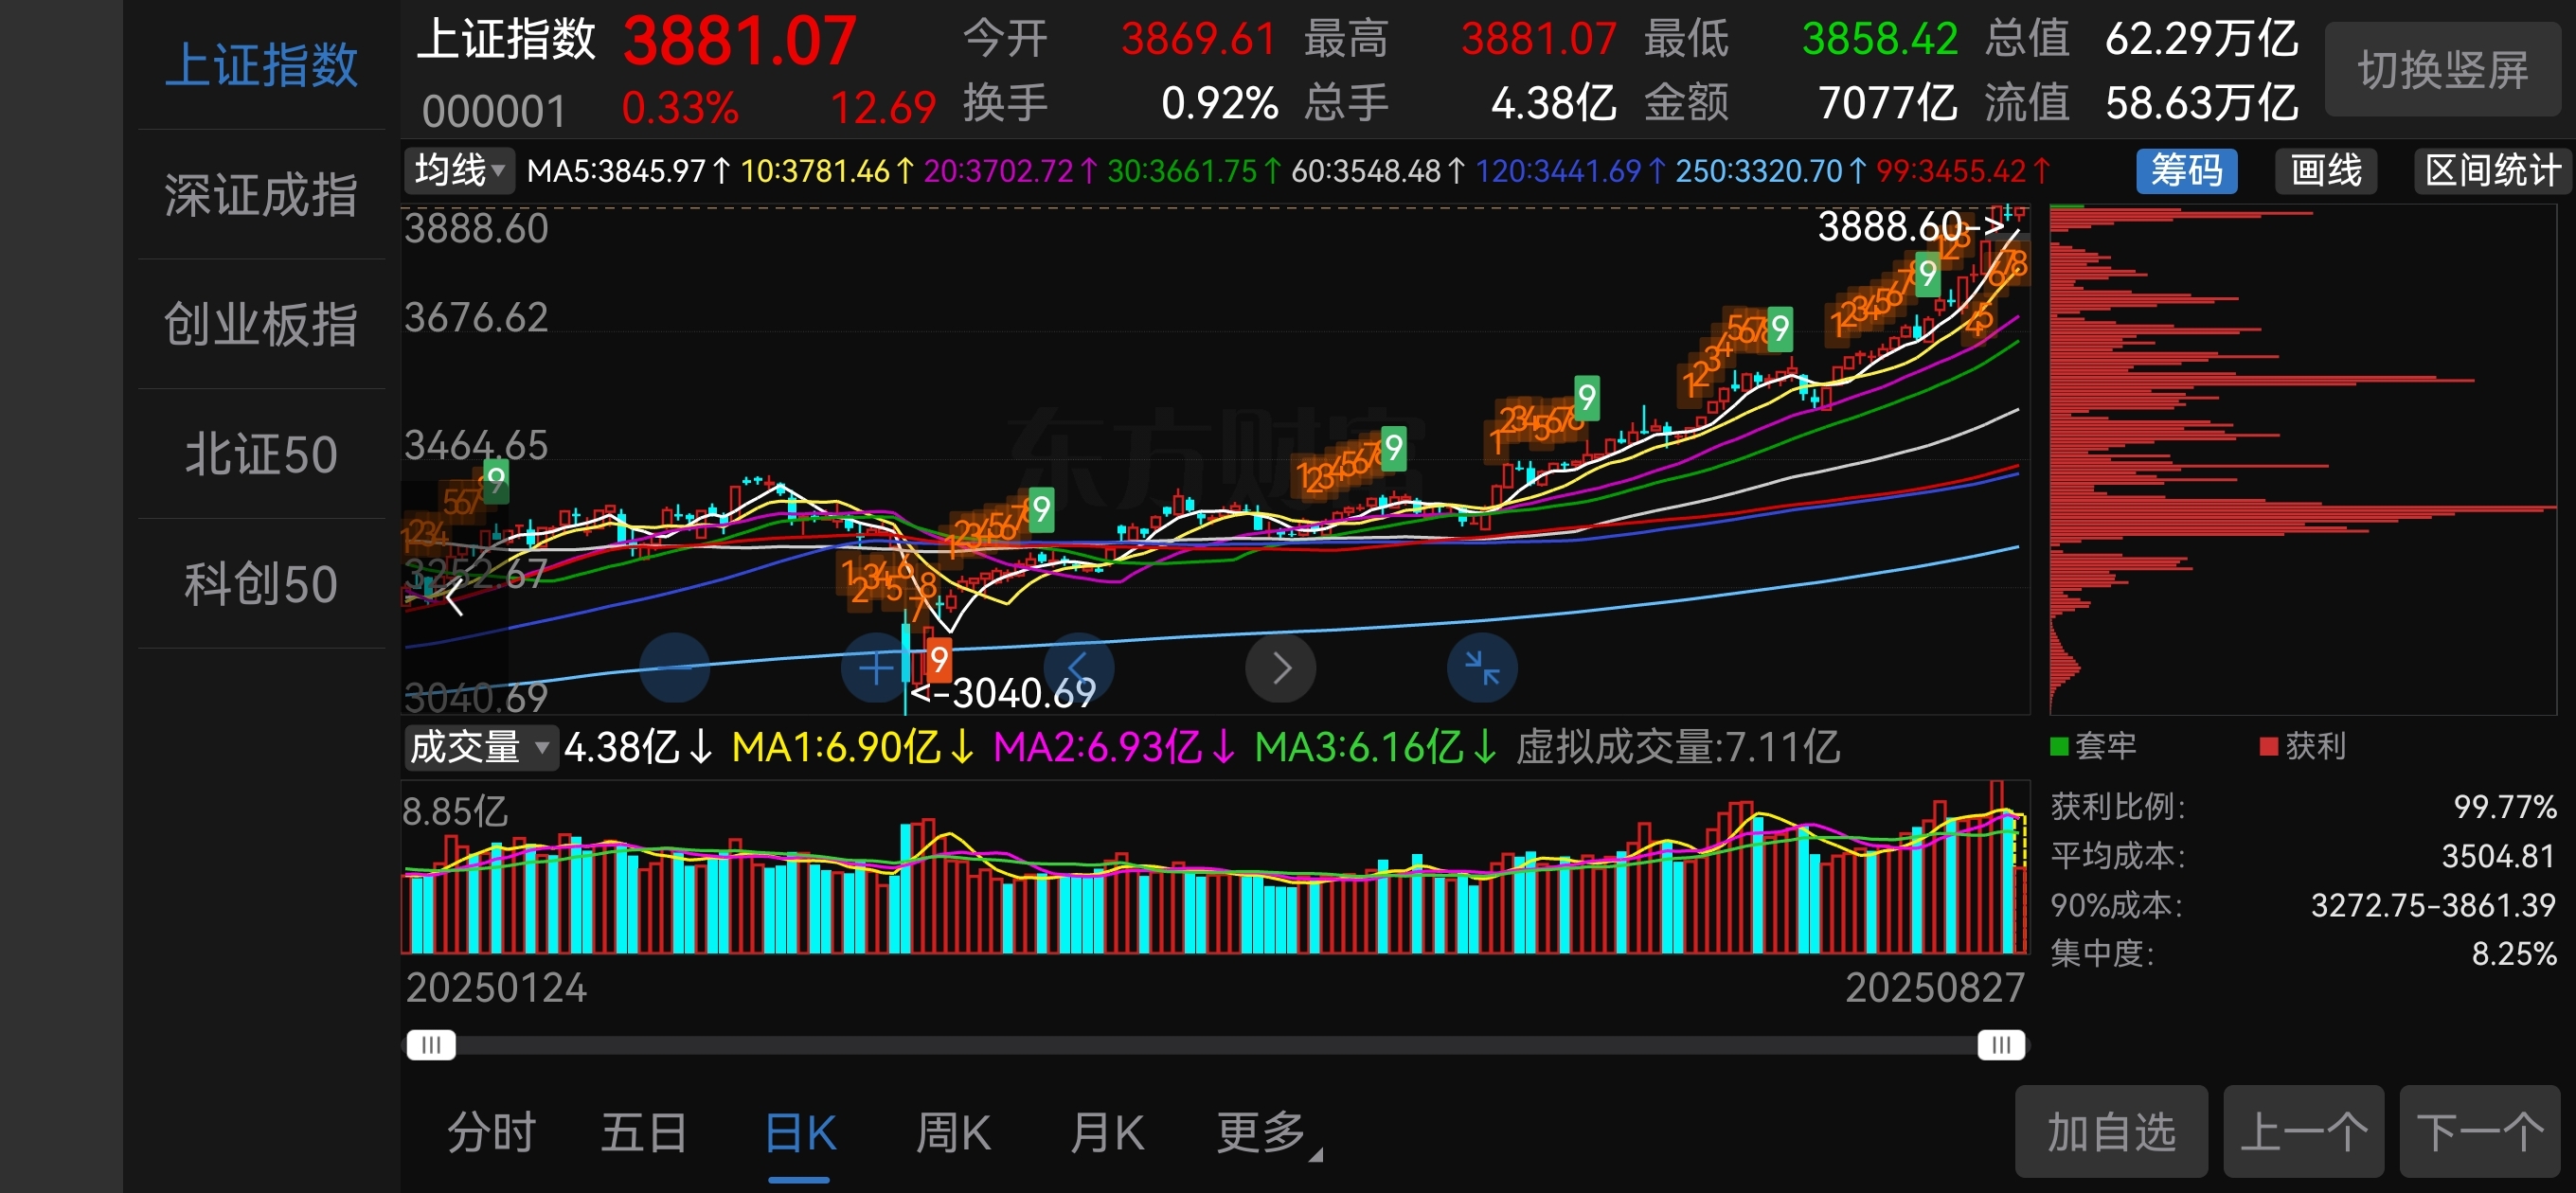2576x1193 pixels.
Task: Click MA1:6.90亿 volume label
Action: tap(853, 747)
